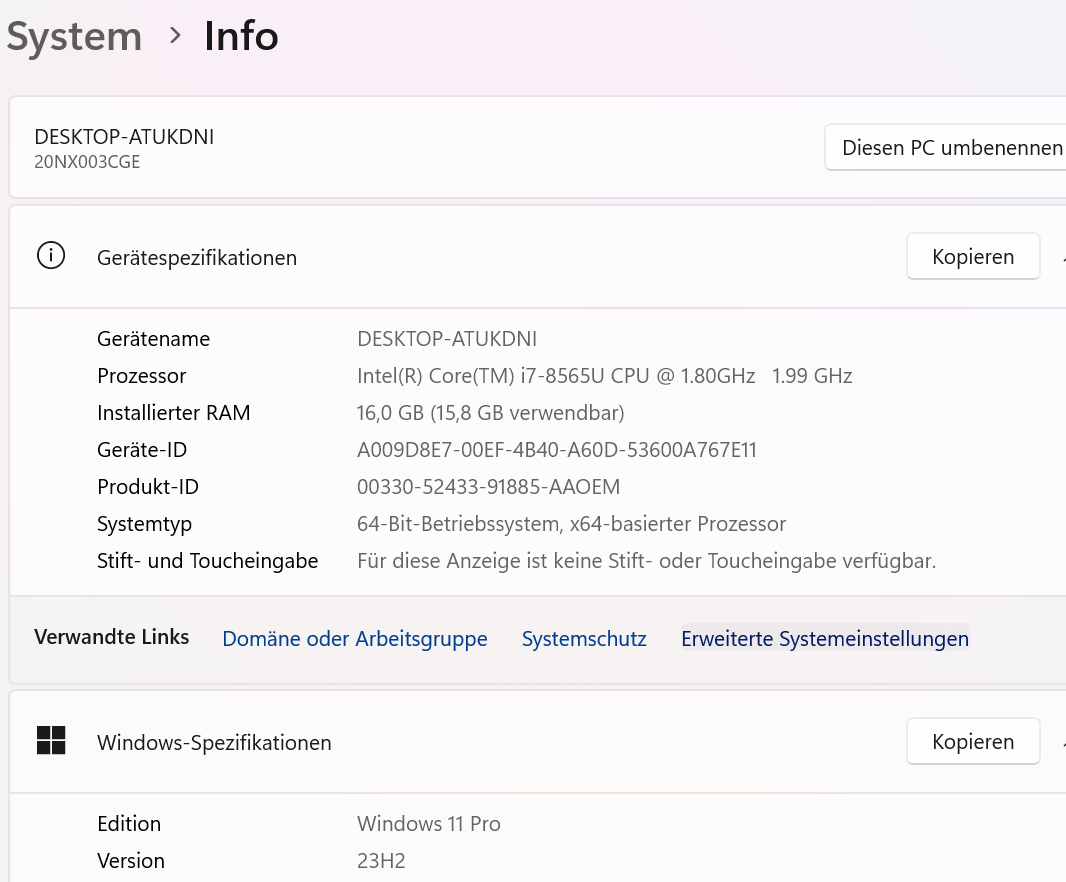Click the Produkt-ID label
The width and height of the screenshot is (1066, 882).
click(148, 487)
